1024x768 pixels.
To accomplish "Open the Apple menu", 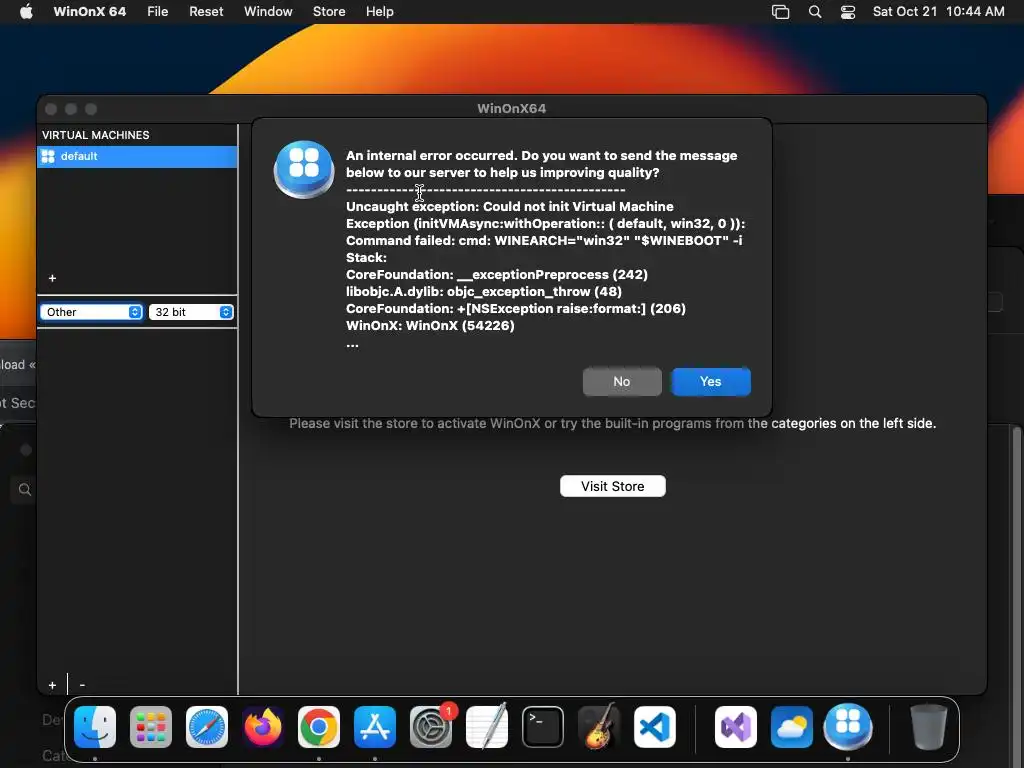I will pos(26,12).
